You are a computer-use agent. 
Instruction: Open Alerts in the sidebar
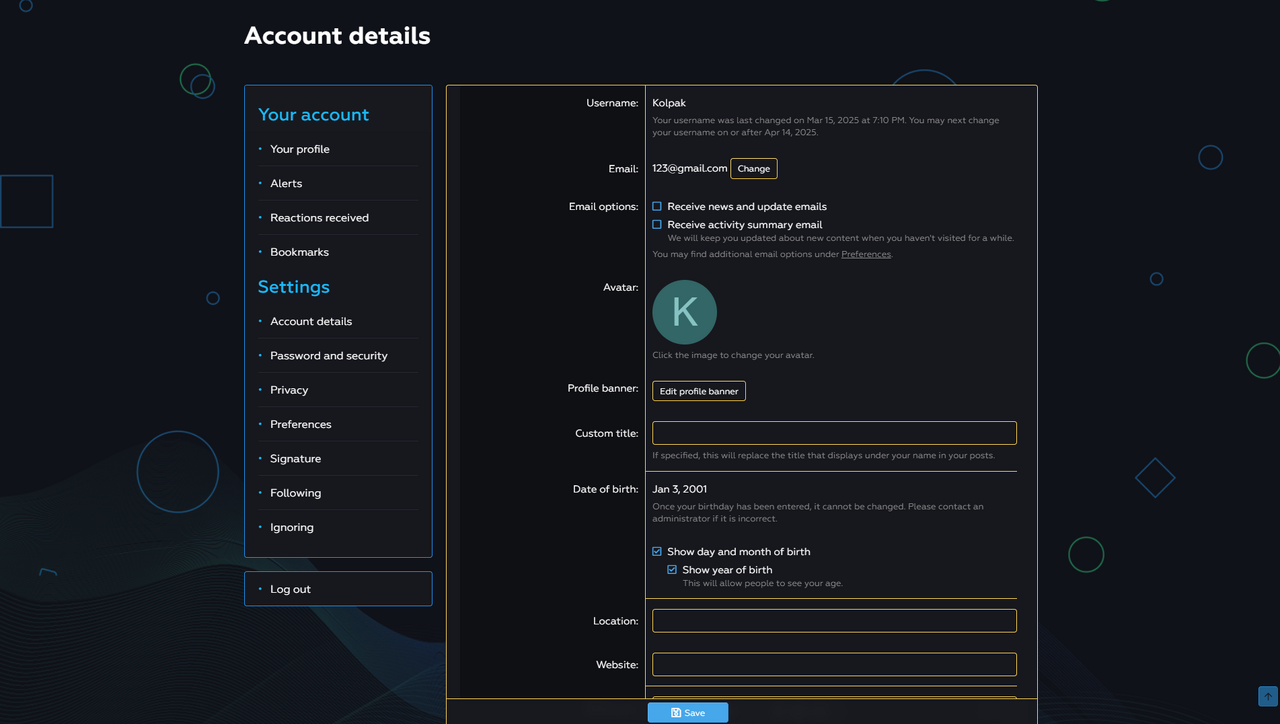click(286, 184)
